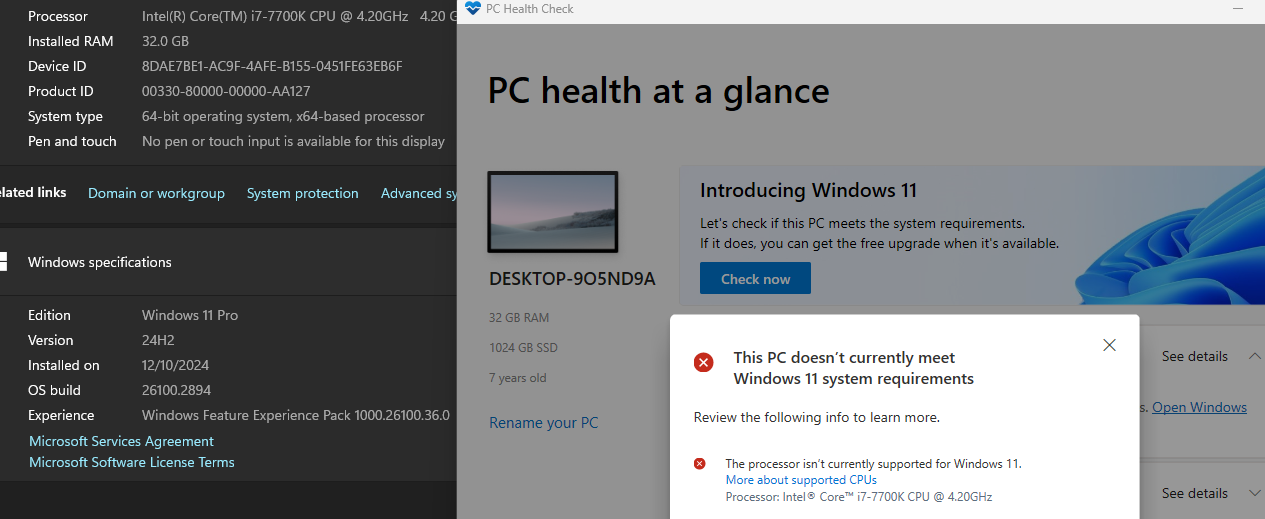Click the Installed RAM value 32.0 GB
The image size is (1265, 519).
pos(165,41)
